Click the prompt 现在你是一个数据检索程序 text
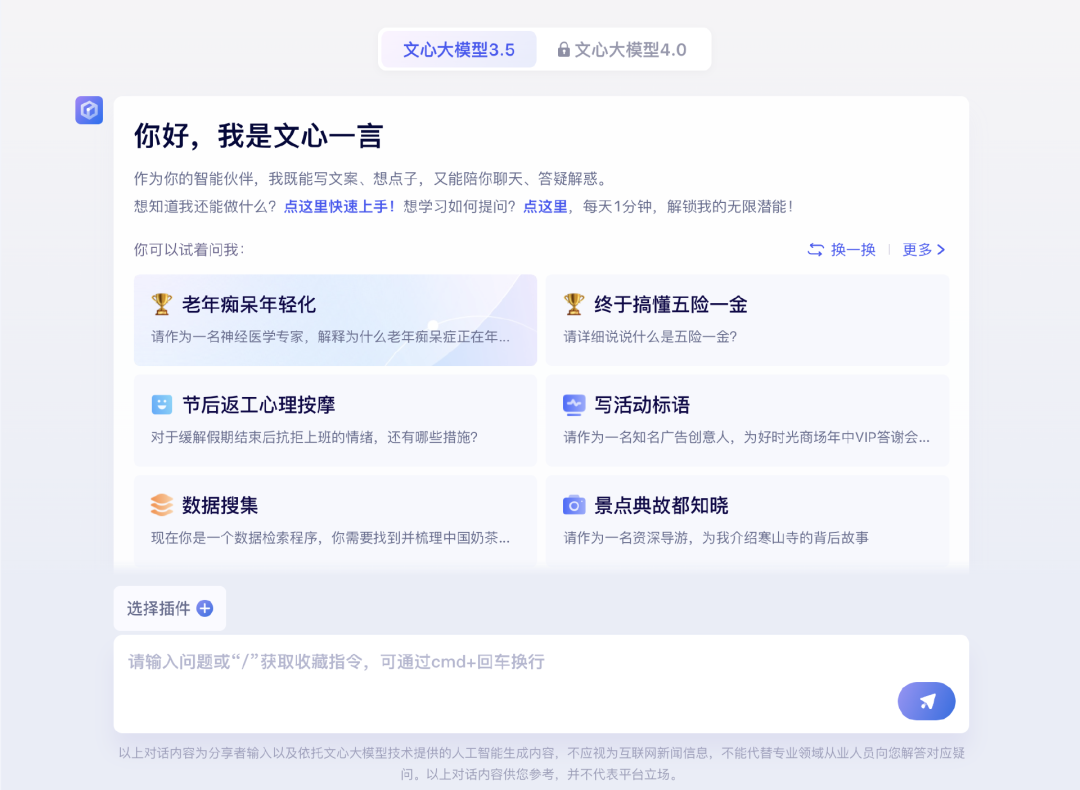The width and height of the screenshot is (1080, 790). [x=331, y=538]
